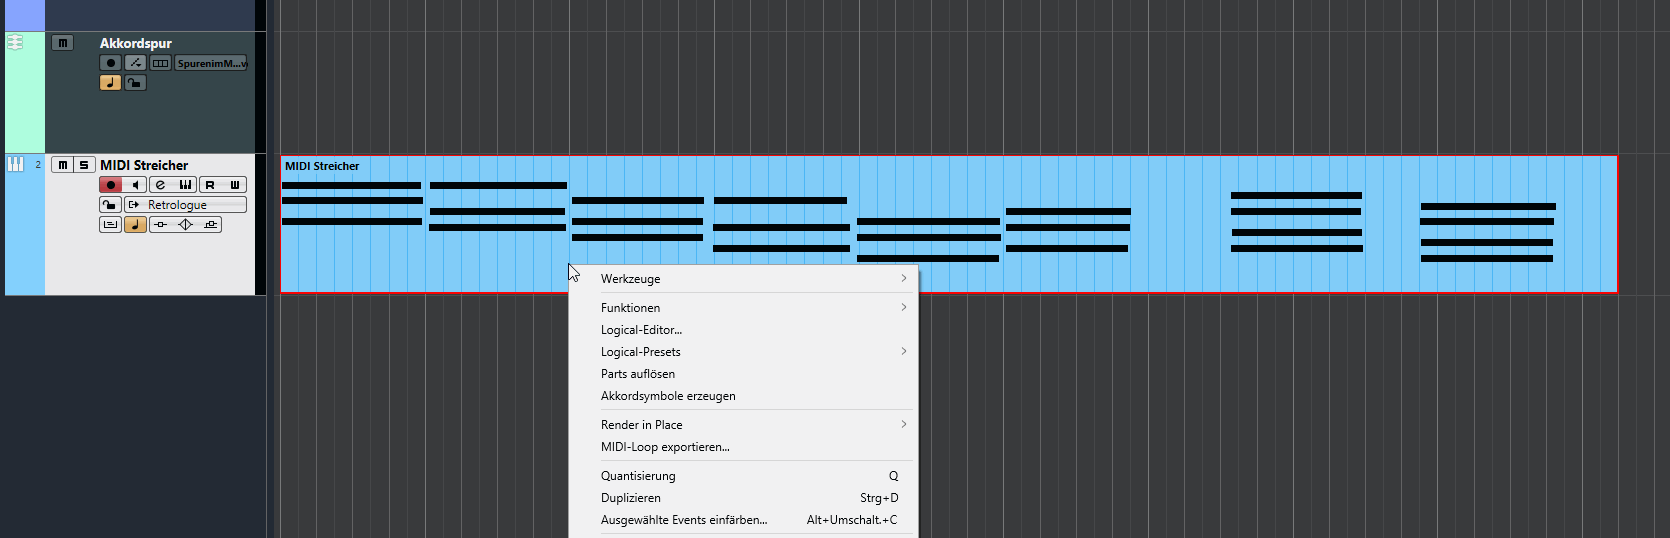Toggle musical timebase note icon on Akkordspur
1670x538 pixels.
[110, 83]
